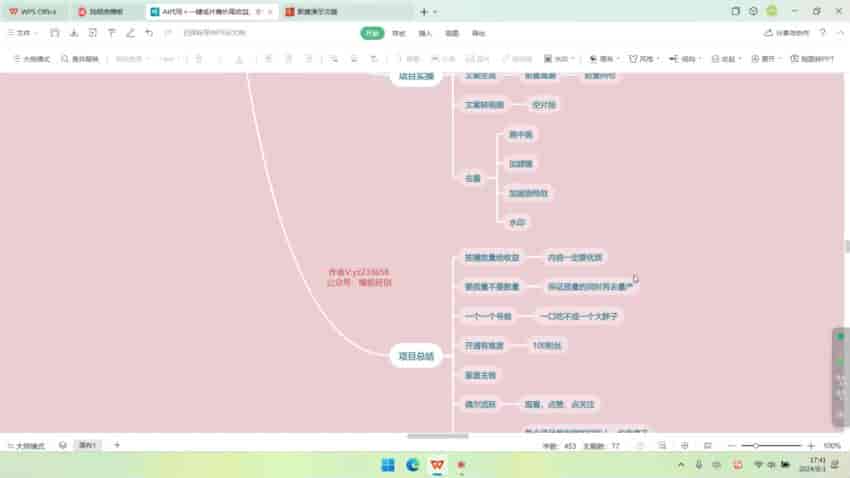Click the red screen recorder taskbar icon
Image resolution: width=850 pixels, height=478 pixels.
tap(461, 465)
